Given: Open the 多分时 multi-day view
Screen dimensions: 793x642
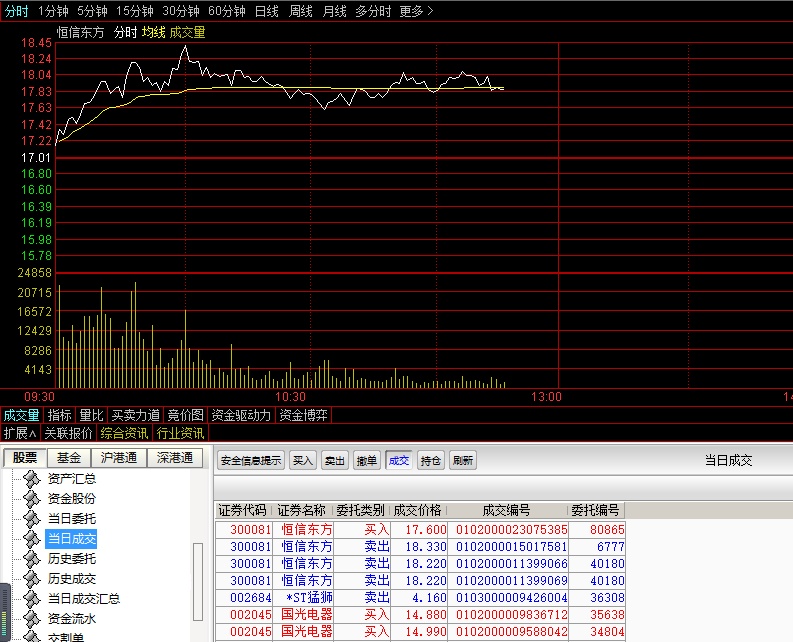Looking at the screenshot, I should point(373,11).
